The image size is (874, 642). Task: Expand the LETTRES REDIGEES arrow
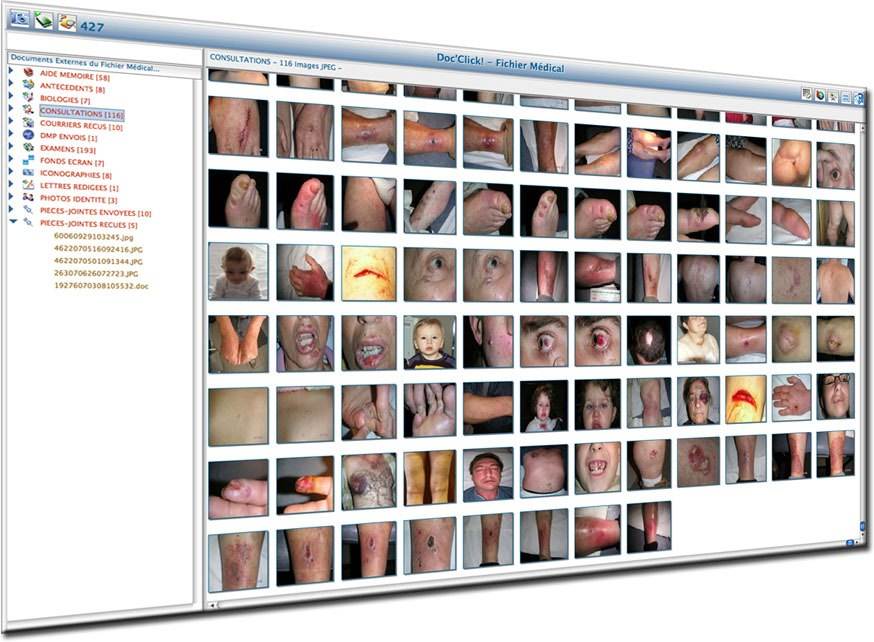tap(11, 184)
